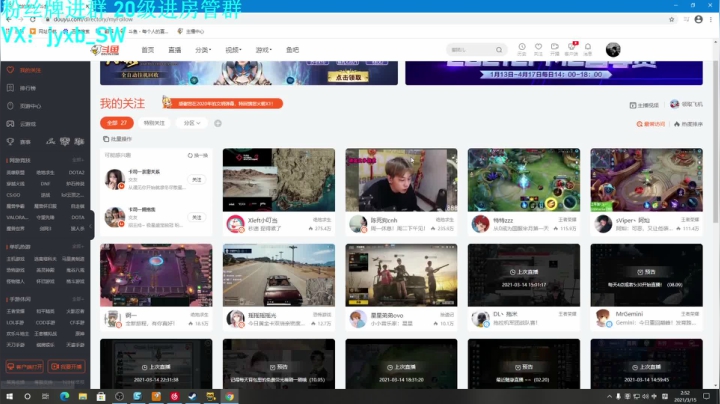Open the user avatar in header

[x=613, y=50]
